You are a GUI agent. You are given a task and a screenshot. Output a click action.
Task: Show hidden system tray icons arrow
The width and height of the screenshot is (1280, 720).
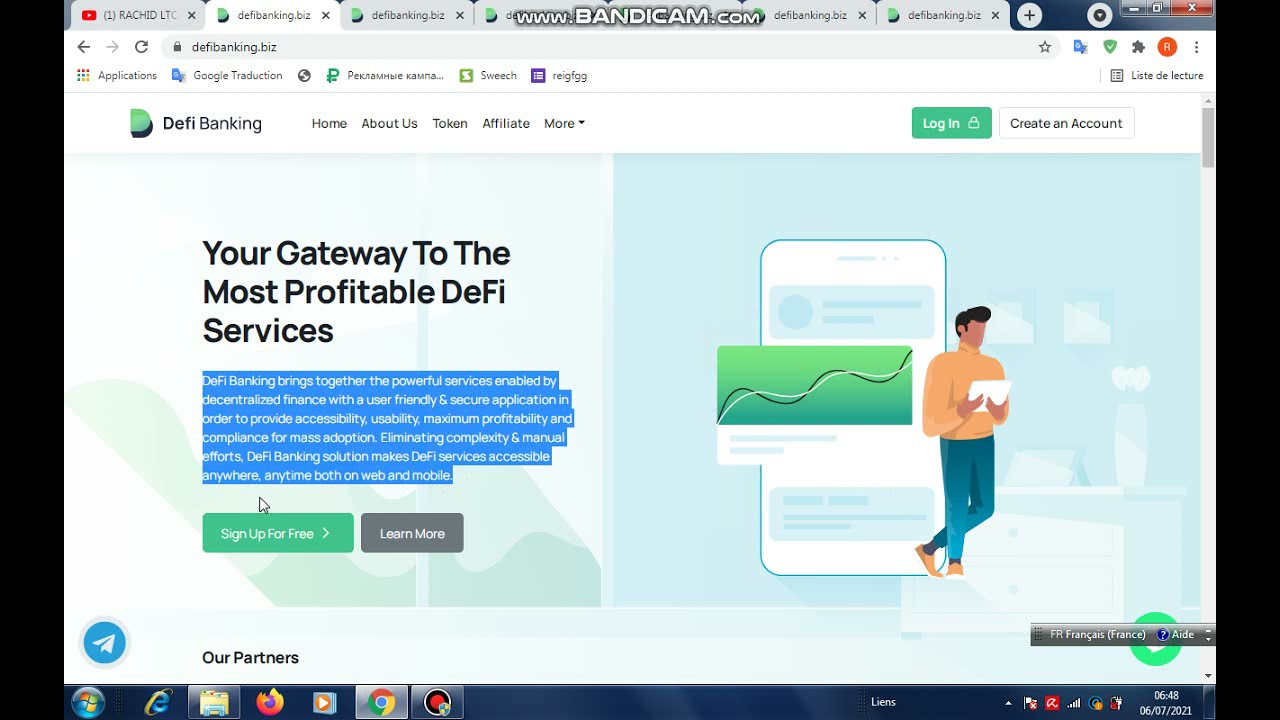(1008, 702)
